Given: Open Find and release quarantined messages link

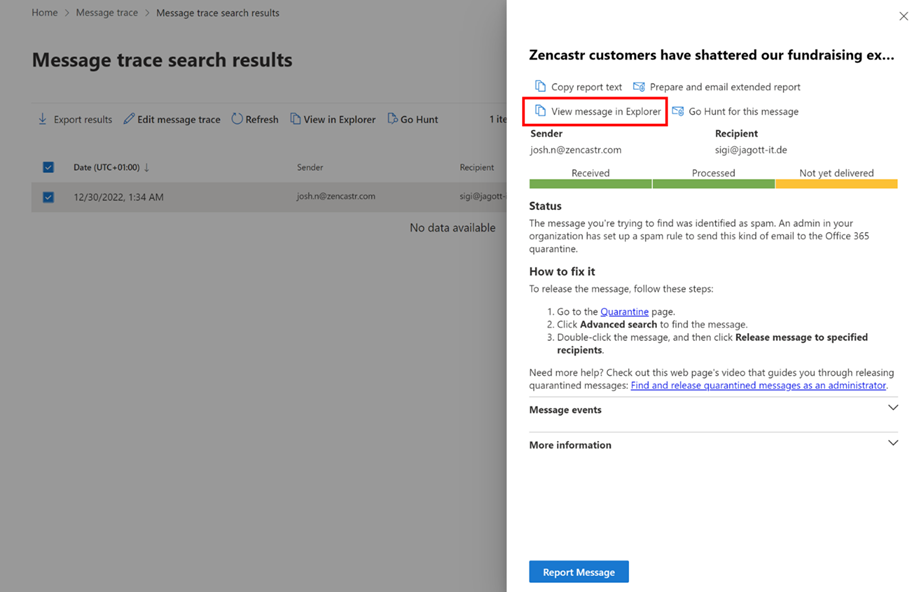Looking at the screenshot, I should coord(758,385).
